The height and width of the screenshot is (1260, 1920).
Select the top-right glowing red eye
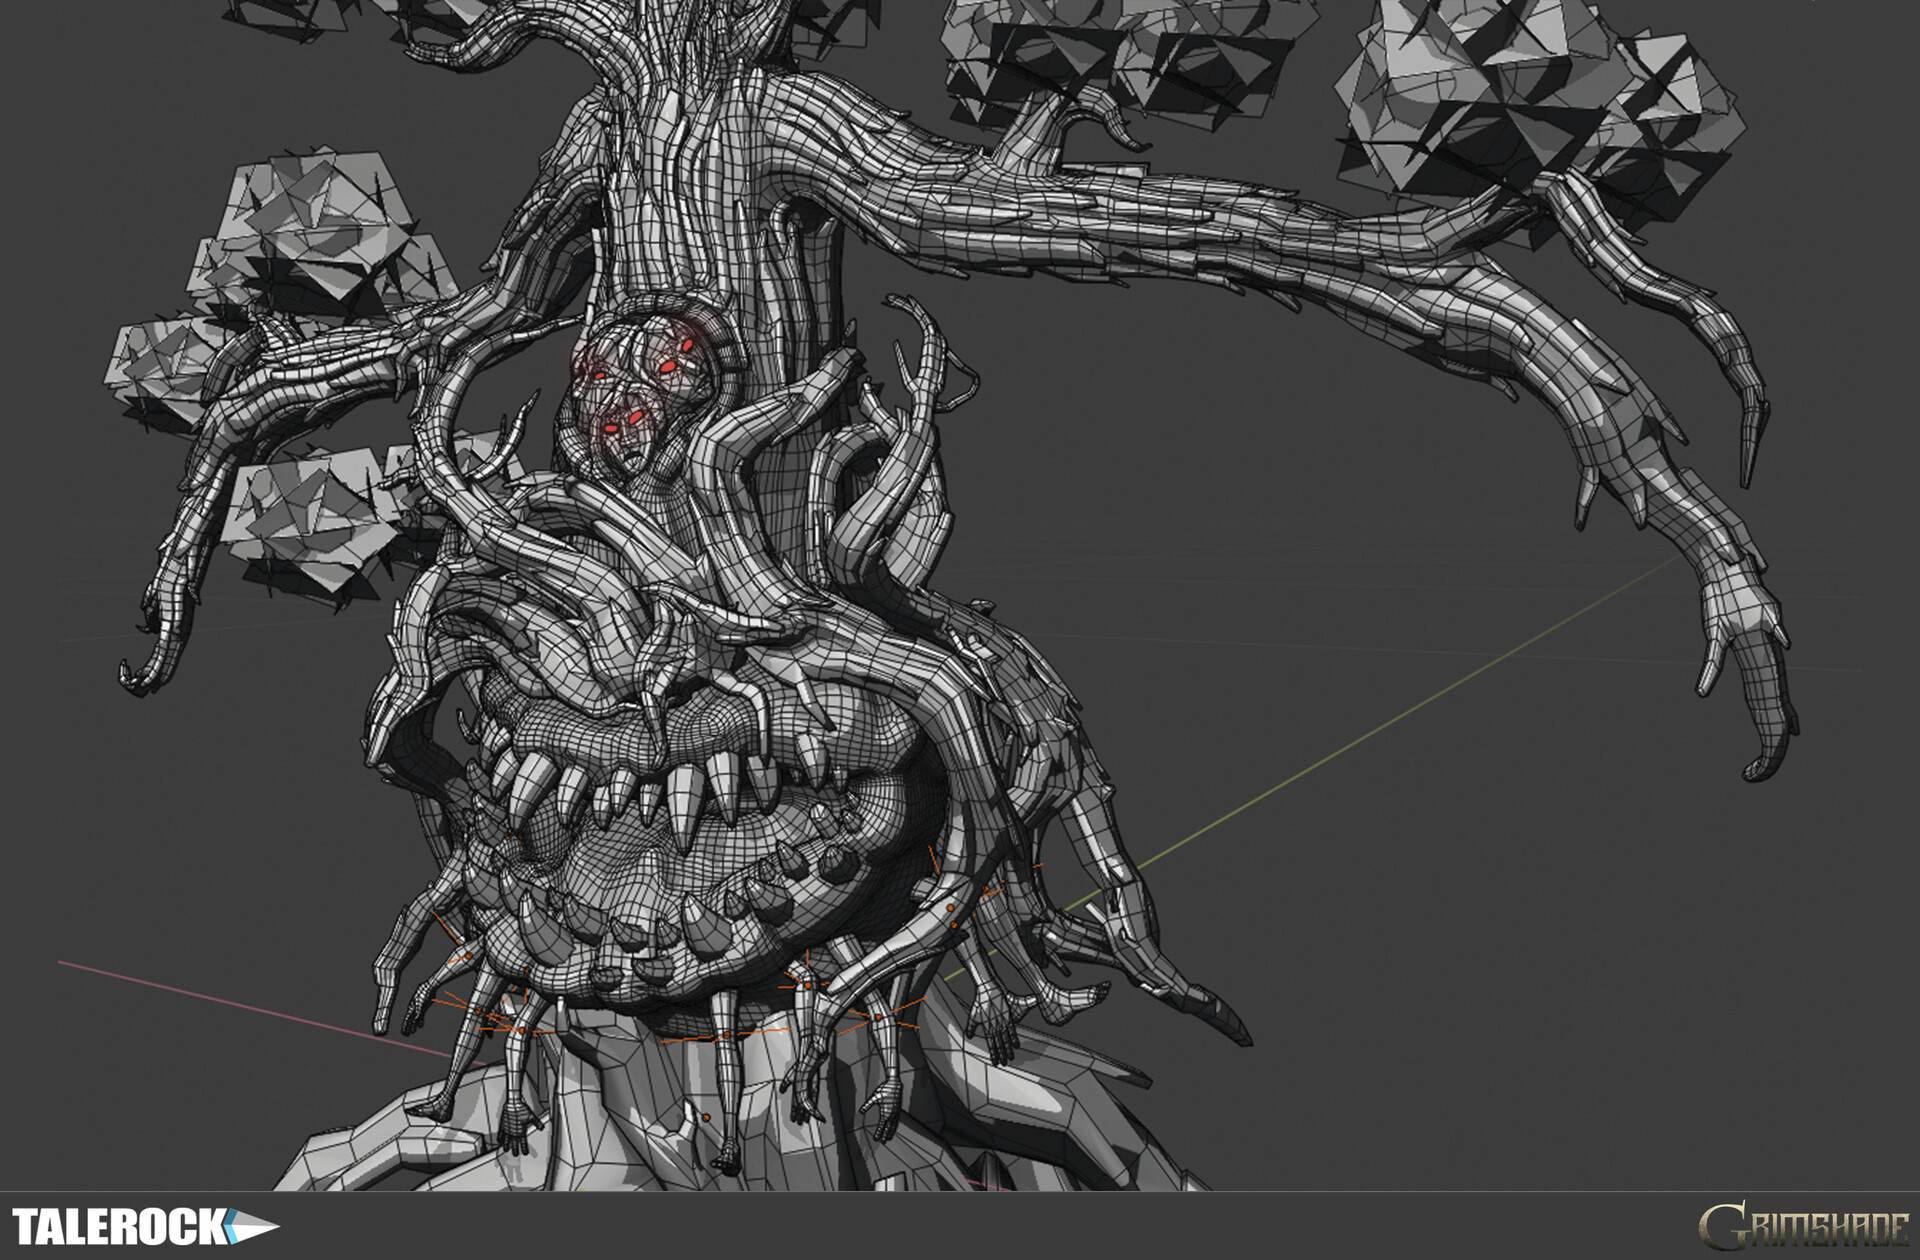click(688, 345)
